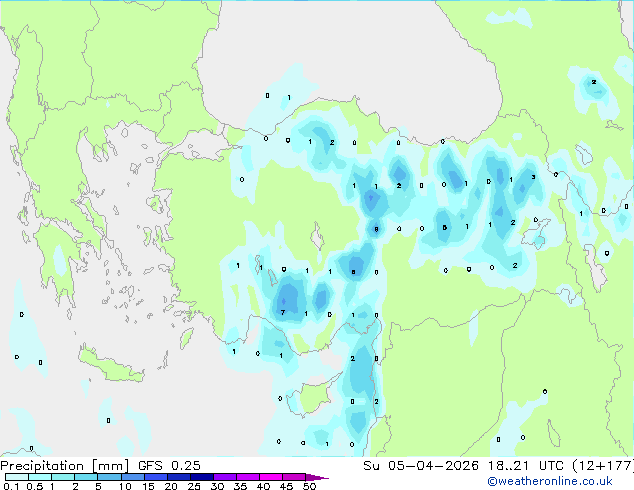Image resolution: width=634 pixels, height=490 pixels.
Task: Click the "Su 05-04-2026" date text
Action: 421,466
